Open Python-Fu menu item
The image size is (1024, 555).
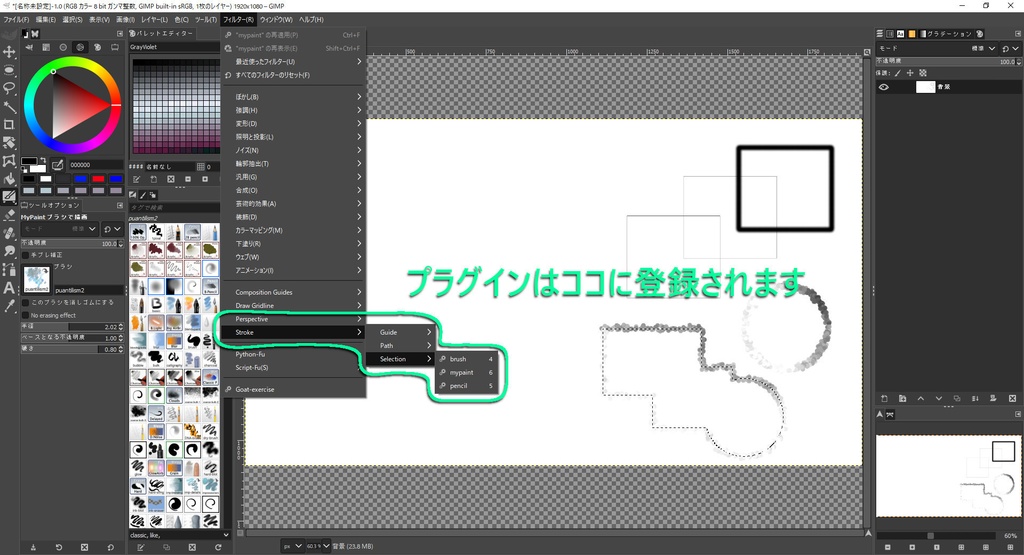tap(295, 355)
